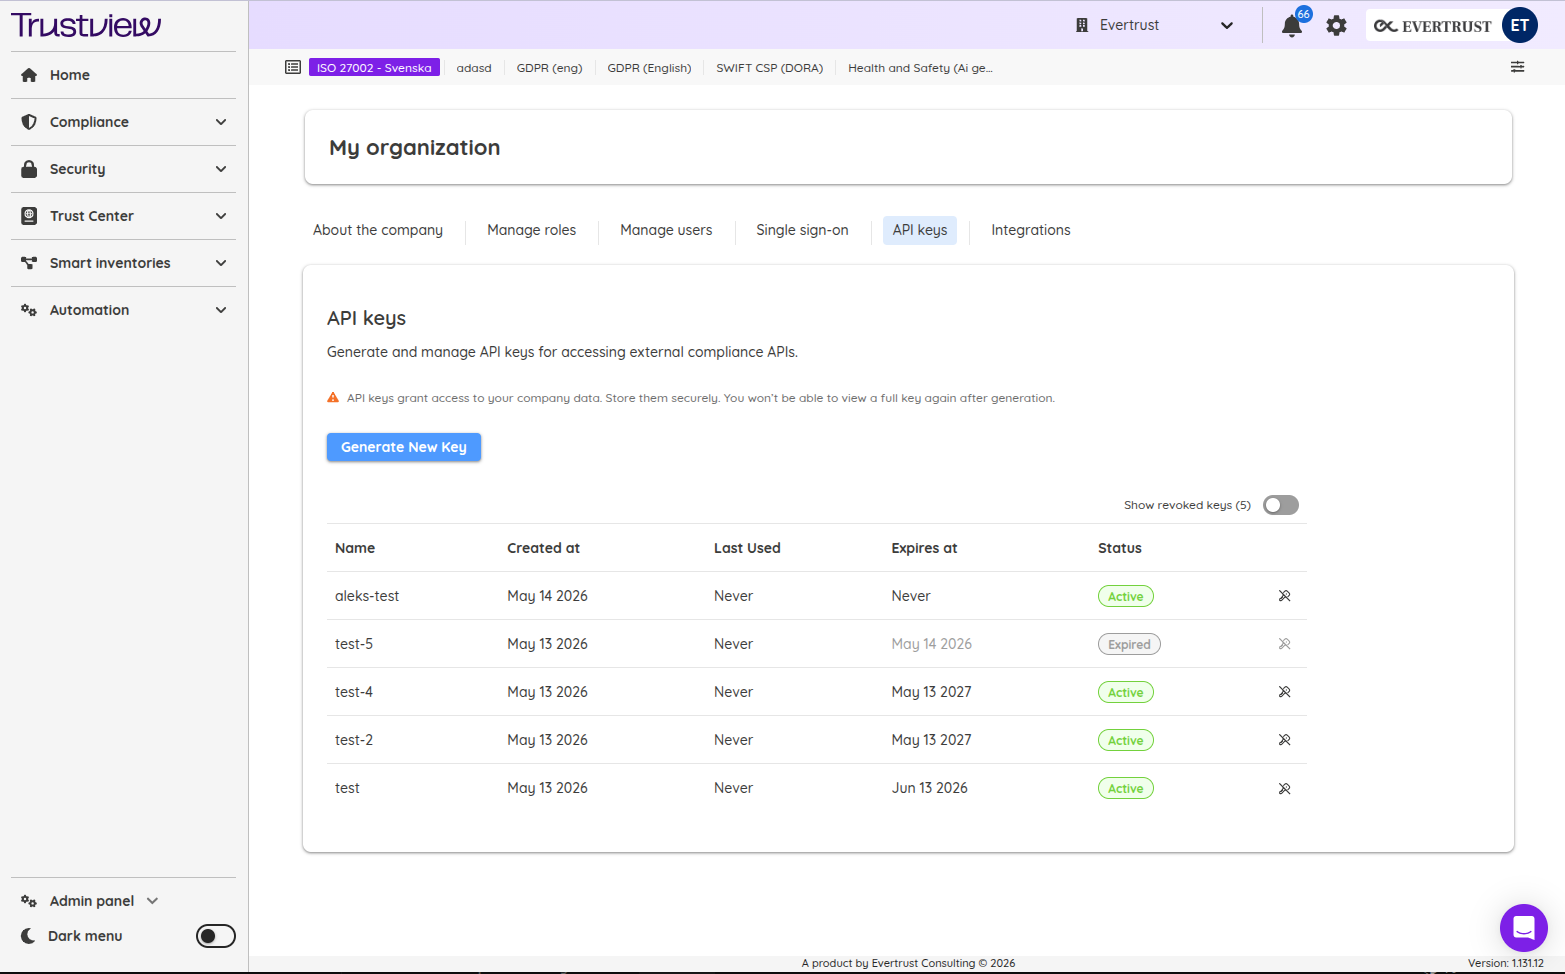The height and width of the screenshot is (974, 1565).
Task: Click the Home house icon
Action: point(29,75)
